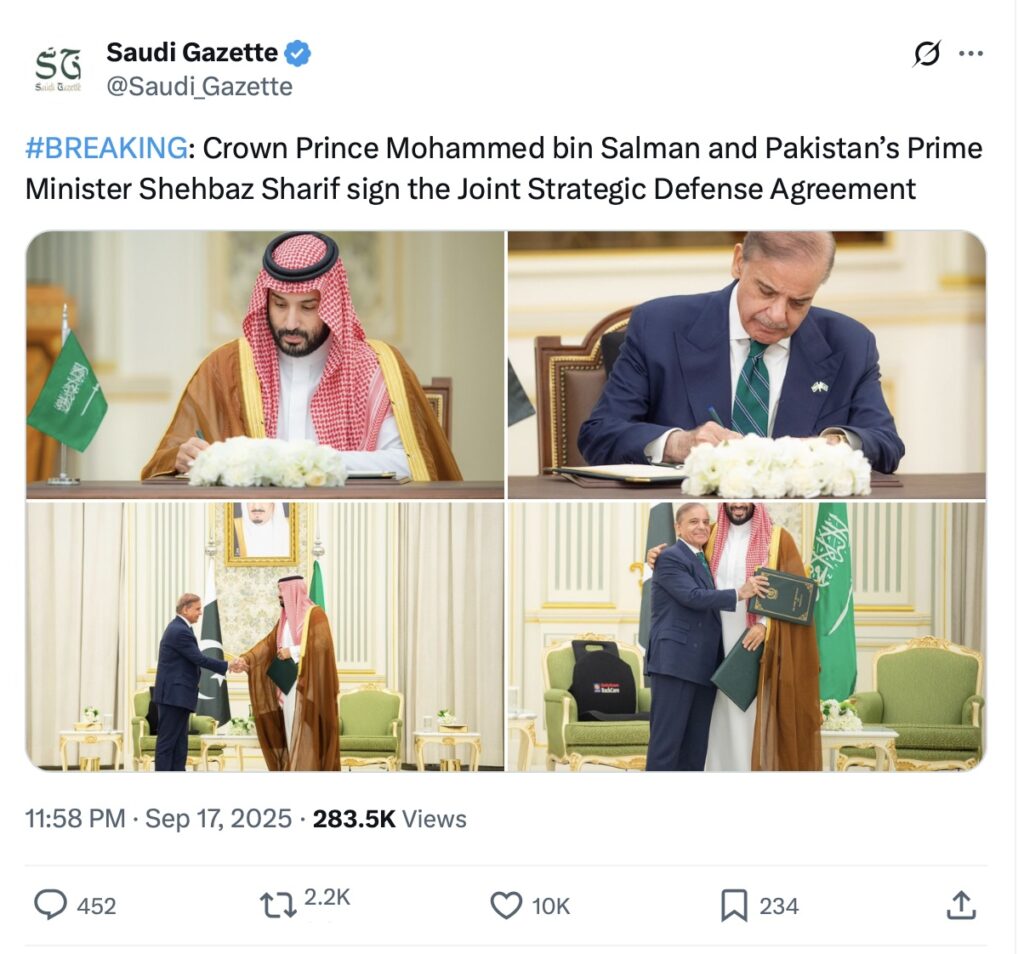Click the reply comment icon
This screenshot has width=1024, height=954.
coord(50,905)
